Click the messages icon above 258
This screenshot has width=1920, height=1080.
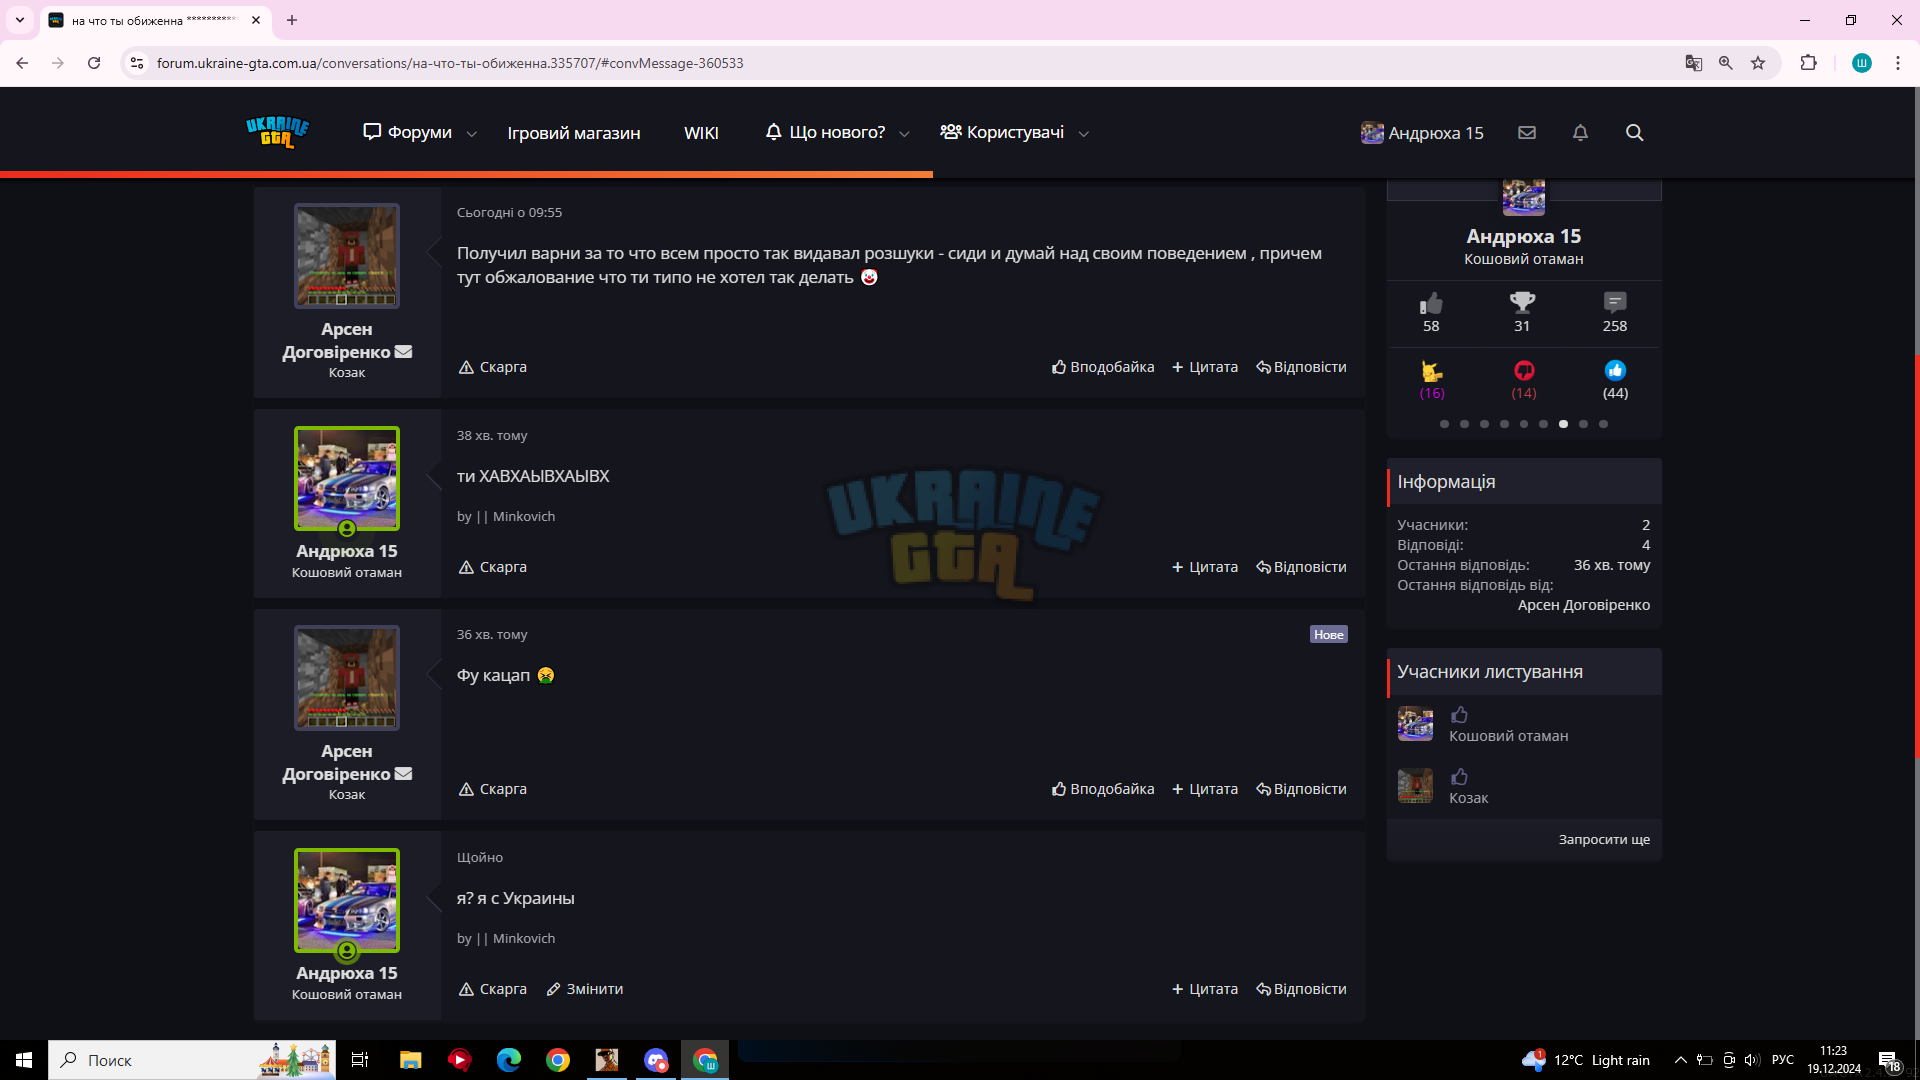pyautogui.click(x=1615, y=302)
